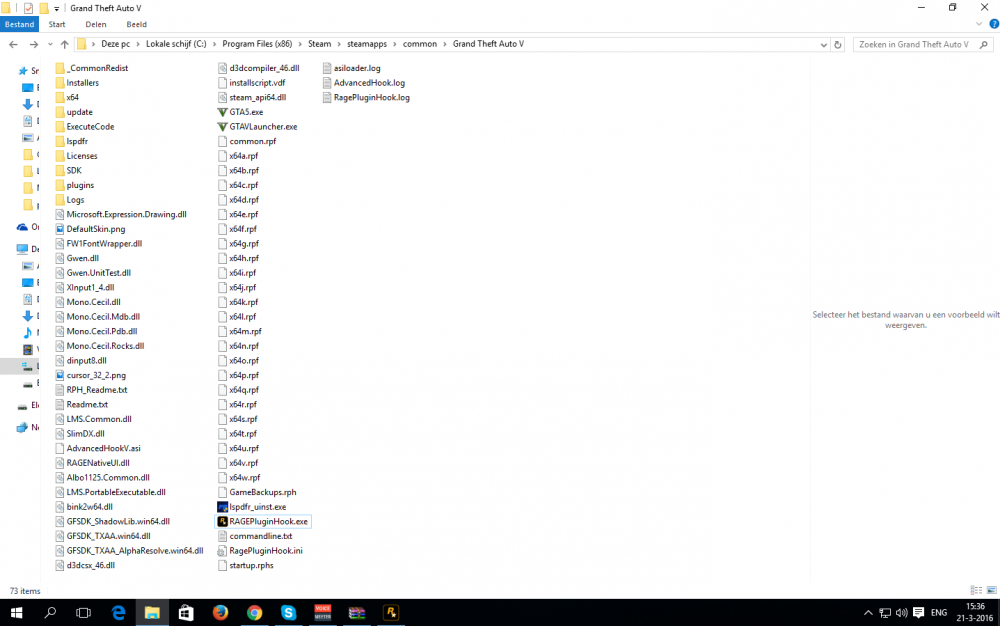Open the Windows Start menu

17,613
